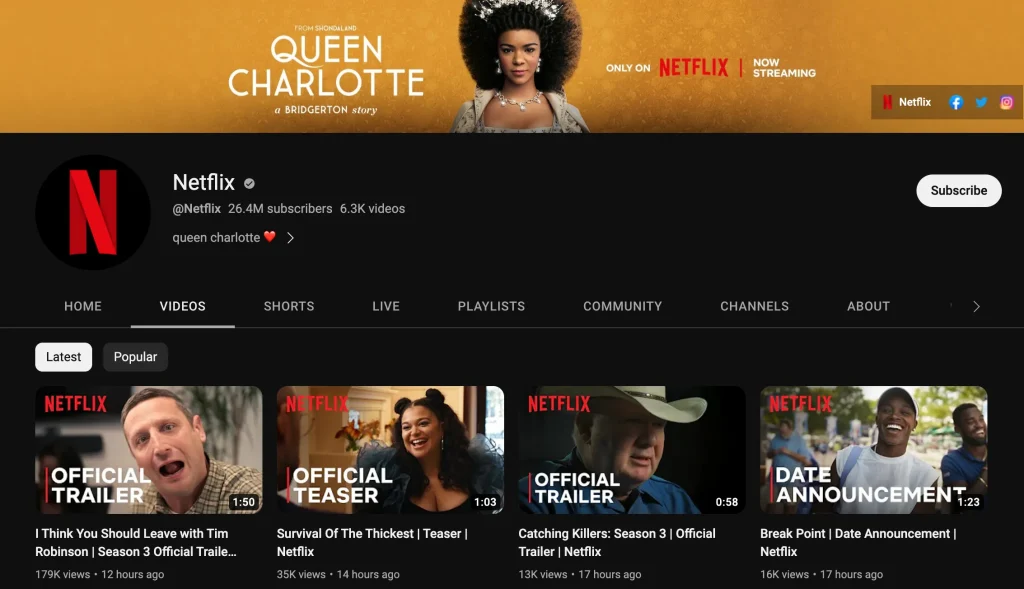Click the verified badge next to Netflix
The width and height of the screenshot is (1024, 589).
(248, 183)
